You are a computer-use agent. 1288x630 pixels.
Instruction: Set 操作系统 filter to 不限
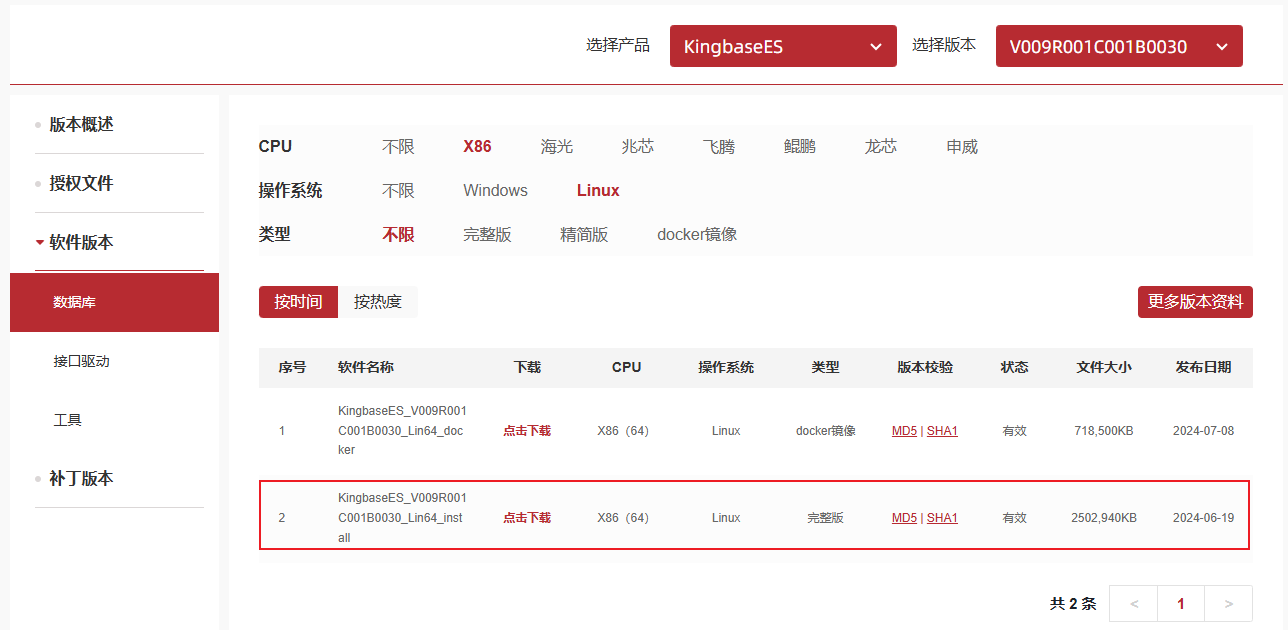(398, 190)
